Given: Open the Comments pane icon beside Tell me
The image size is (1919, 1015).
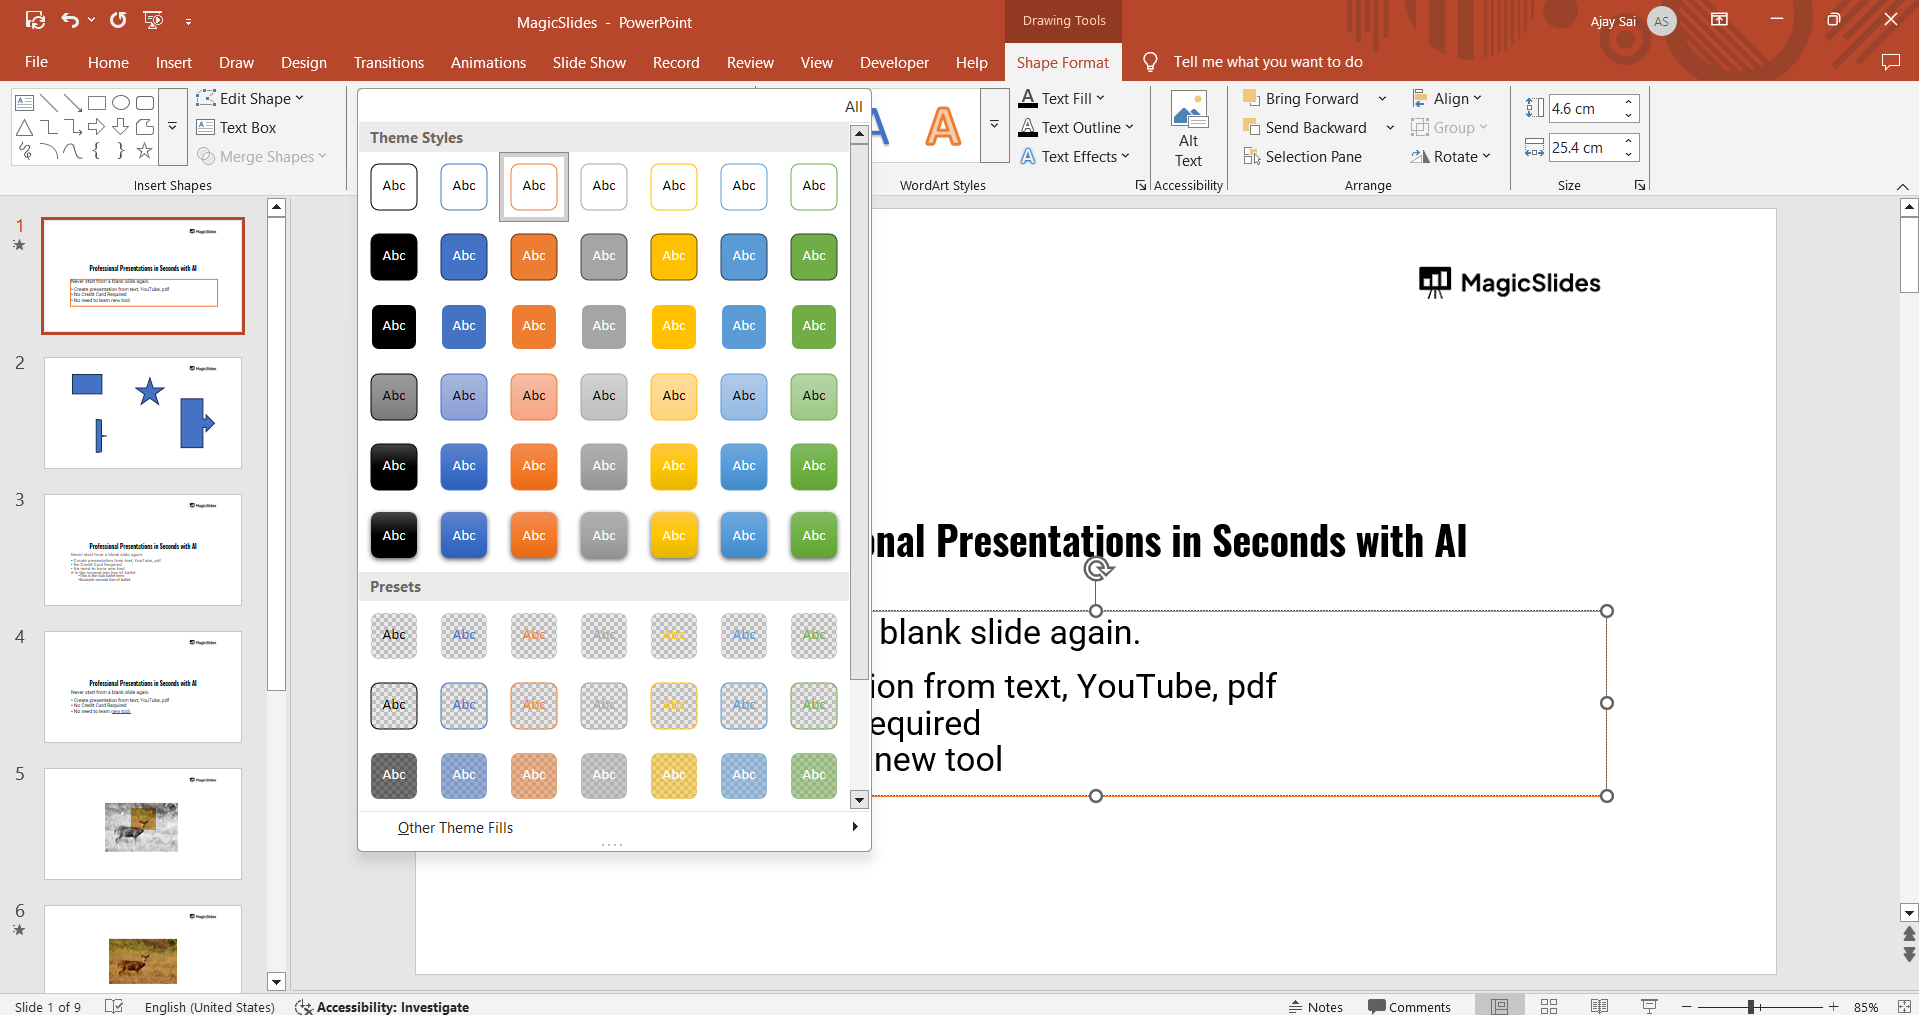Looking at the screenshot, I should tap(1890, 62).
